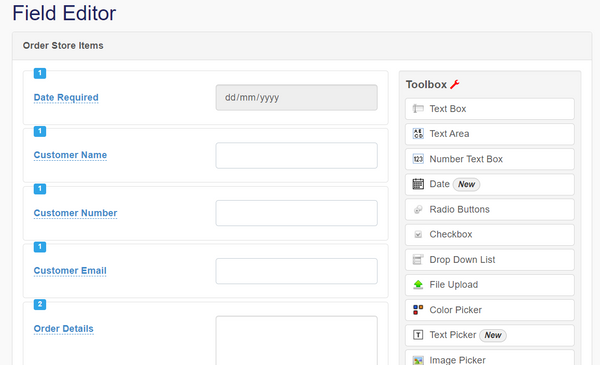This screenshot has width=600, height=365.
Task: Open the Date Required field label
Action: coord(66,97)
